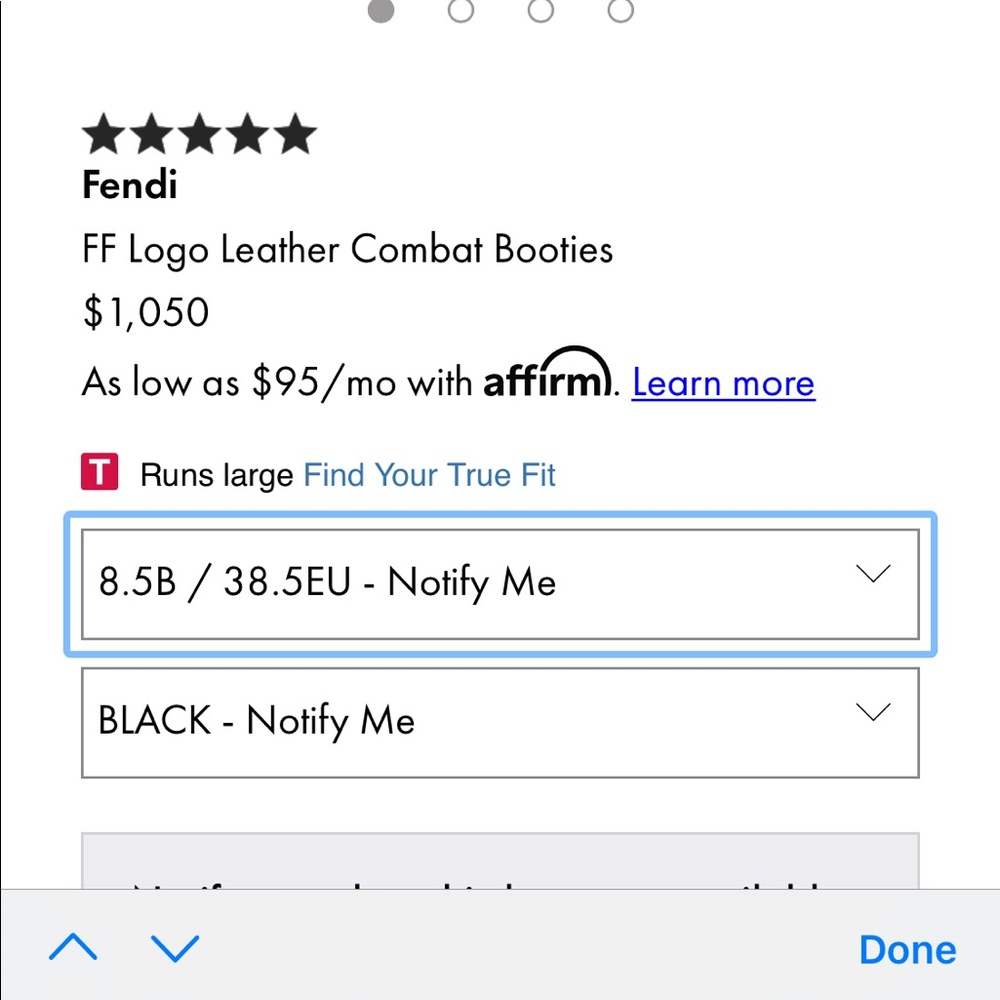1000x1000 pixels.
Task: Click the middle star to change rating
Action: pos(200,131)
